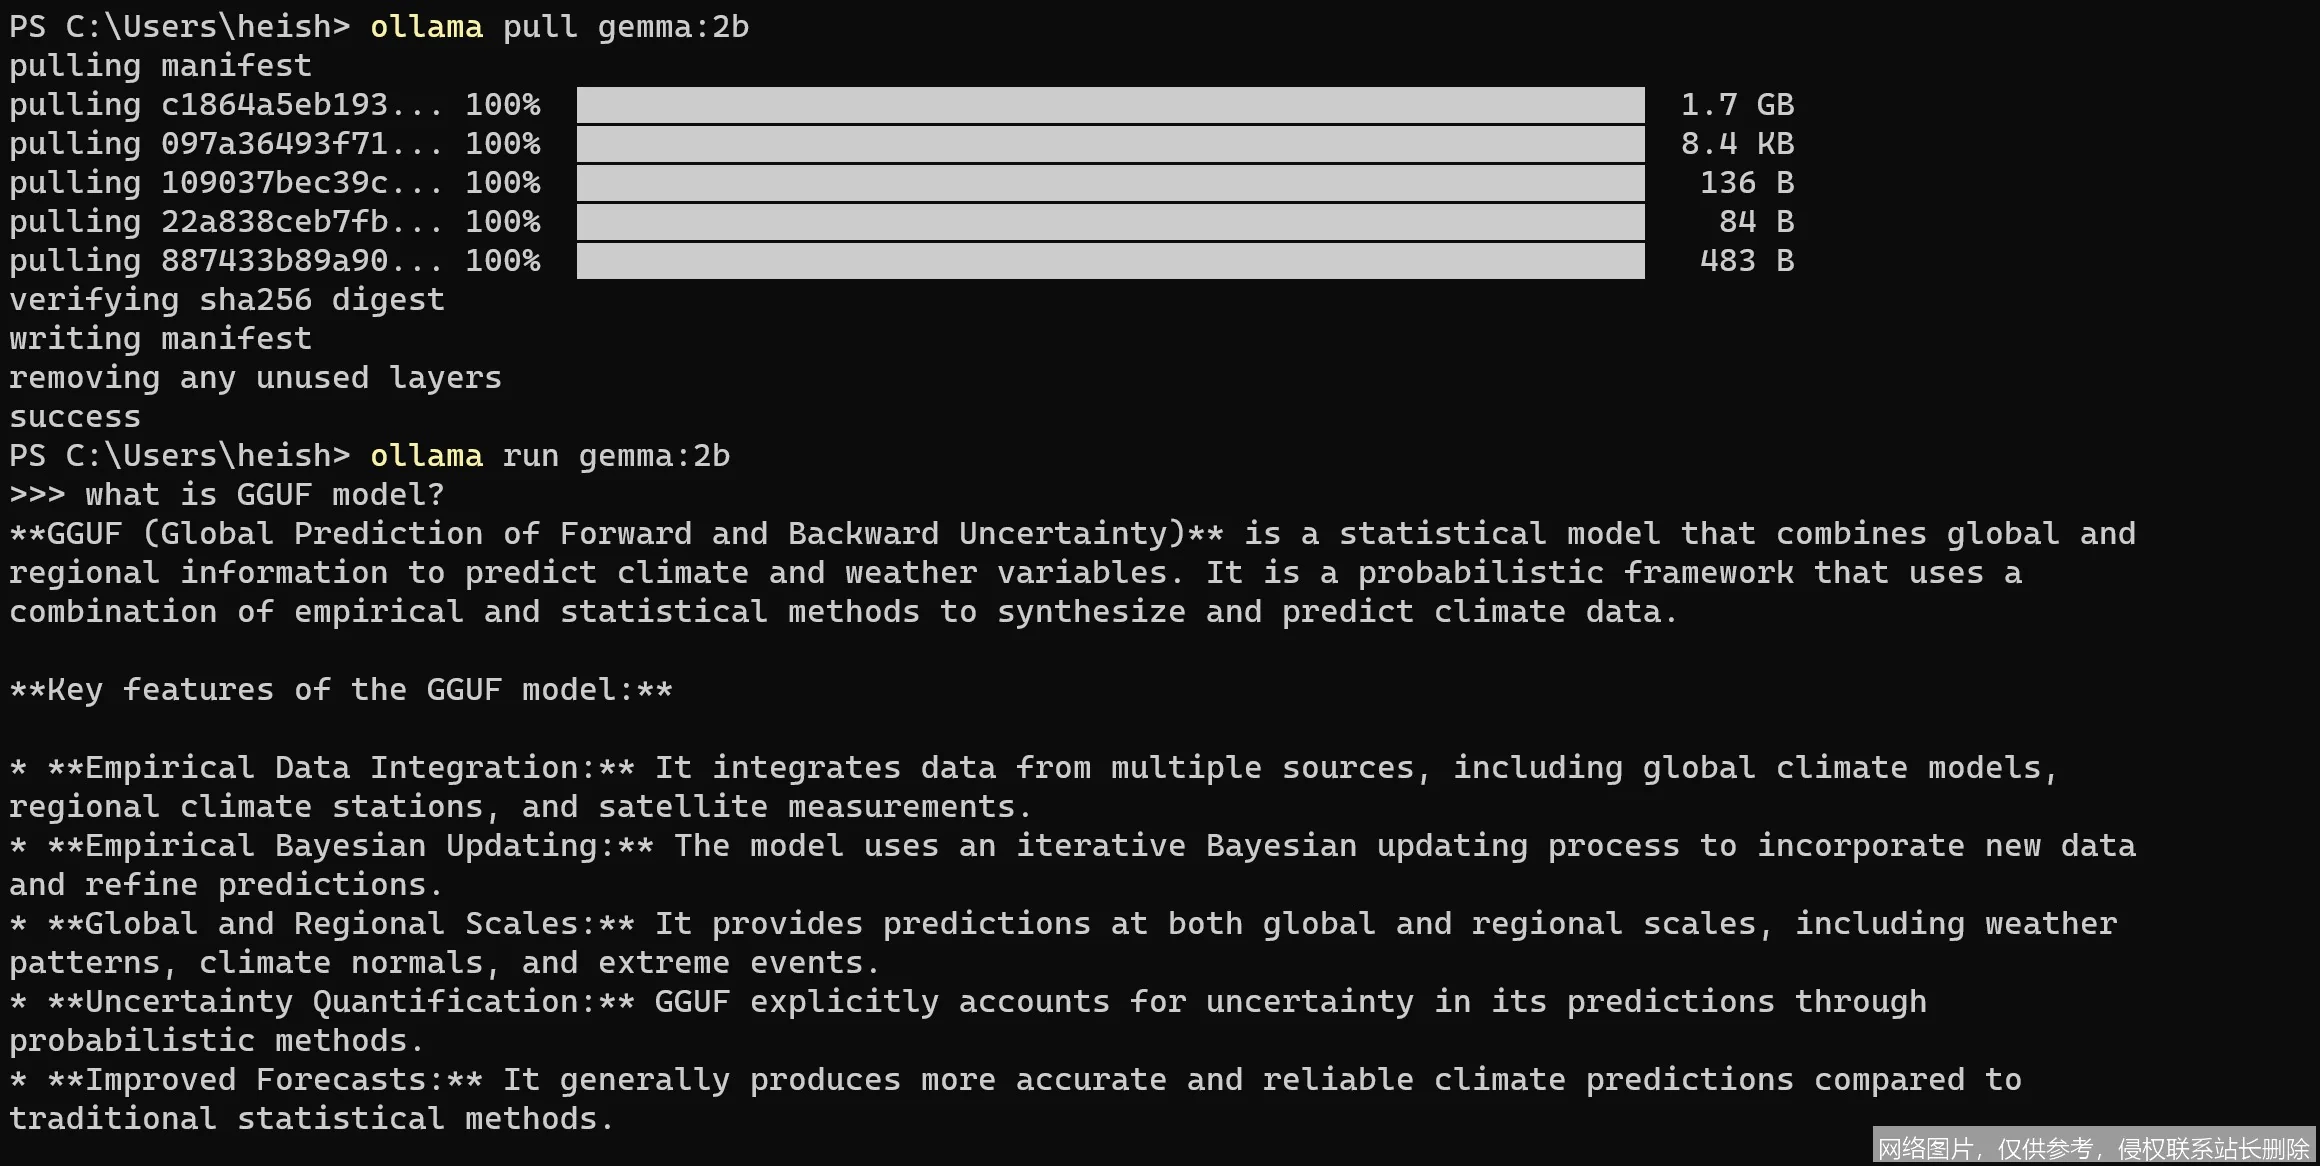Click the 483 B size label
Image resolution: width=2320 pixels, height=1166 pixels.
tap(1746, 261)
